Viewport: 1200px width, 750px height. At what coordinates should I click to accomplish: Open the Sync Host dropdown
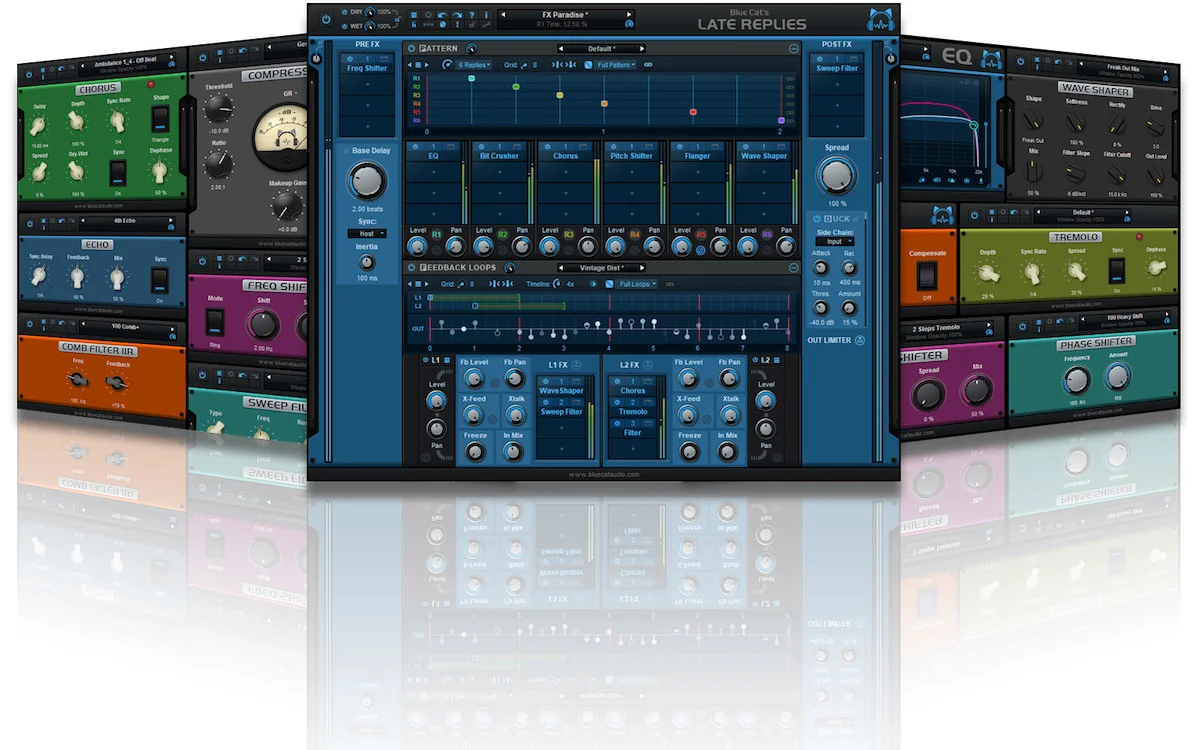(x=367, y=233)
